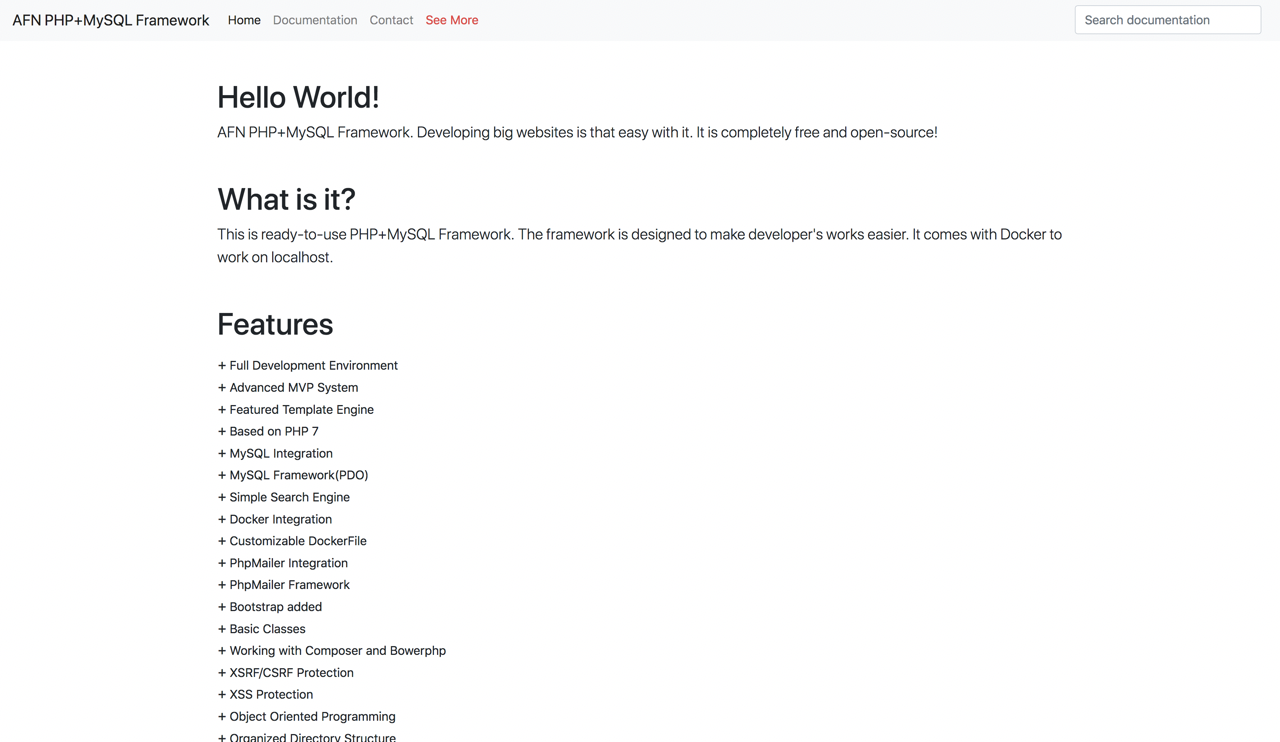Select the 'Basic Classes' line
This screenshot has height=742, width=1280.
pos(262,630)
